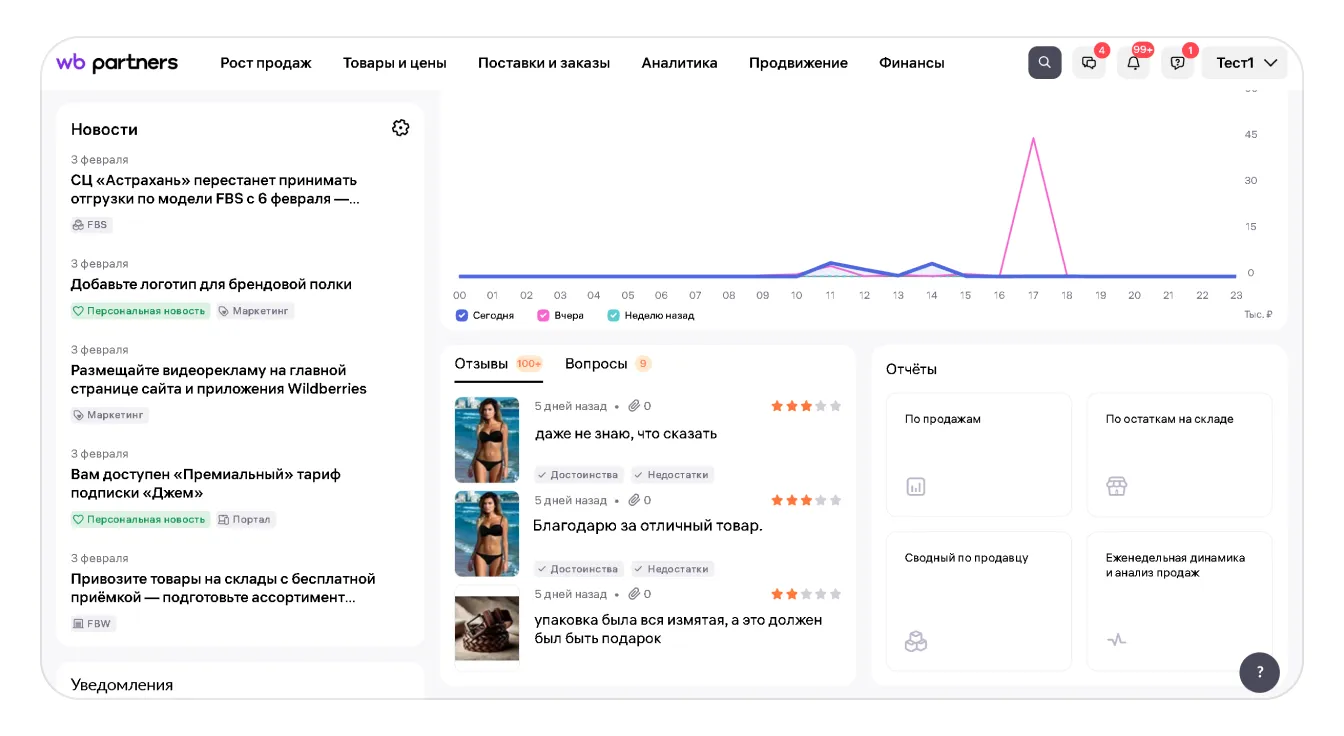Select the "Отзывы" tab
The height and width of the screenshot is (736, 1344).
tap(481, 364)
